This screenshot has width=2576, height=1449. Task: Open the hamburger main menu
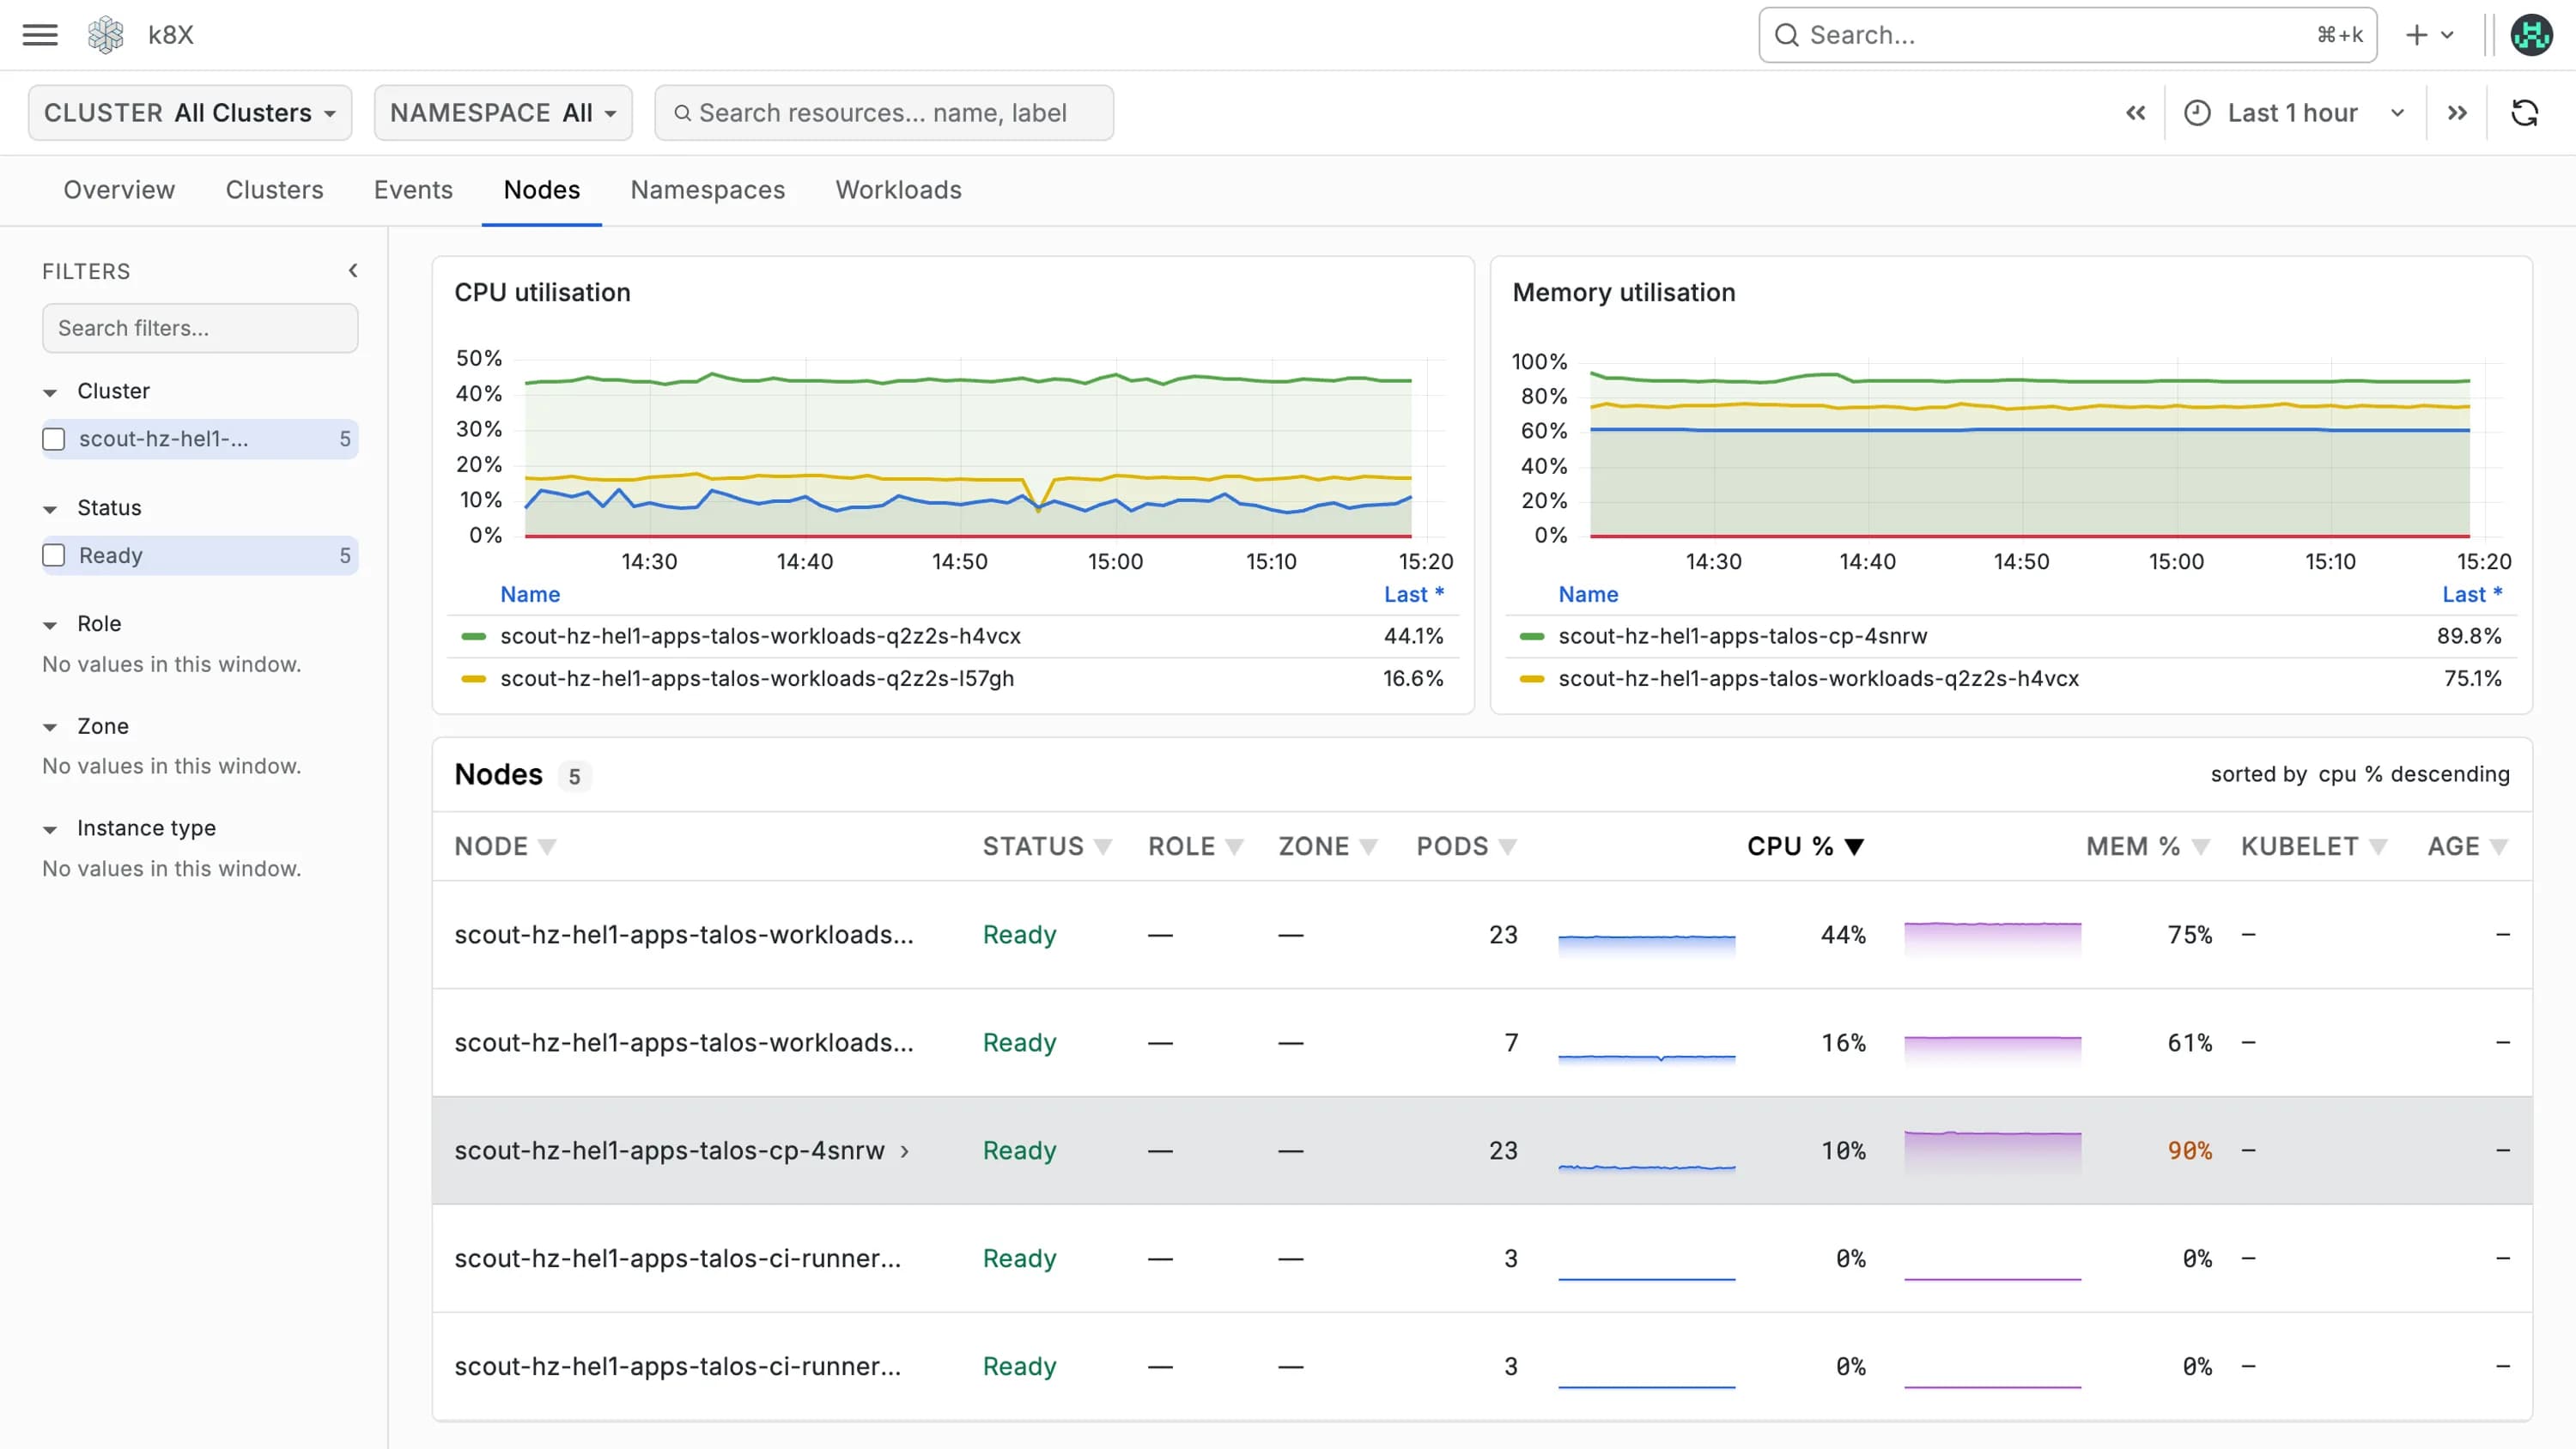[x=40, y=35]
